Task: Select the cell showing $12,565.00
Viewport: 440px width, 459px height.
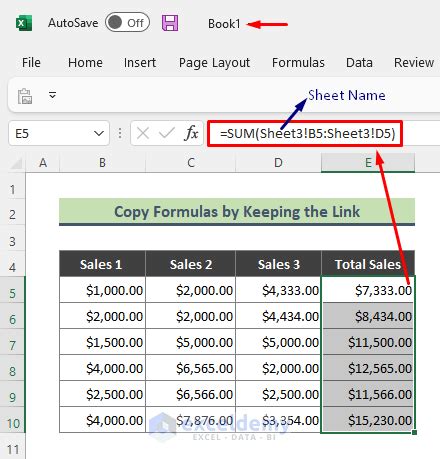Action: tap(368, 368)
